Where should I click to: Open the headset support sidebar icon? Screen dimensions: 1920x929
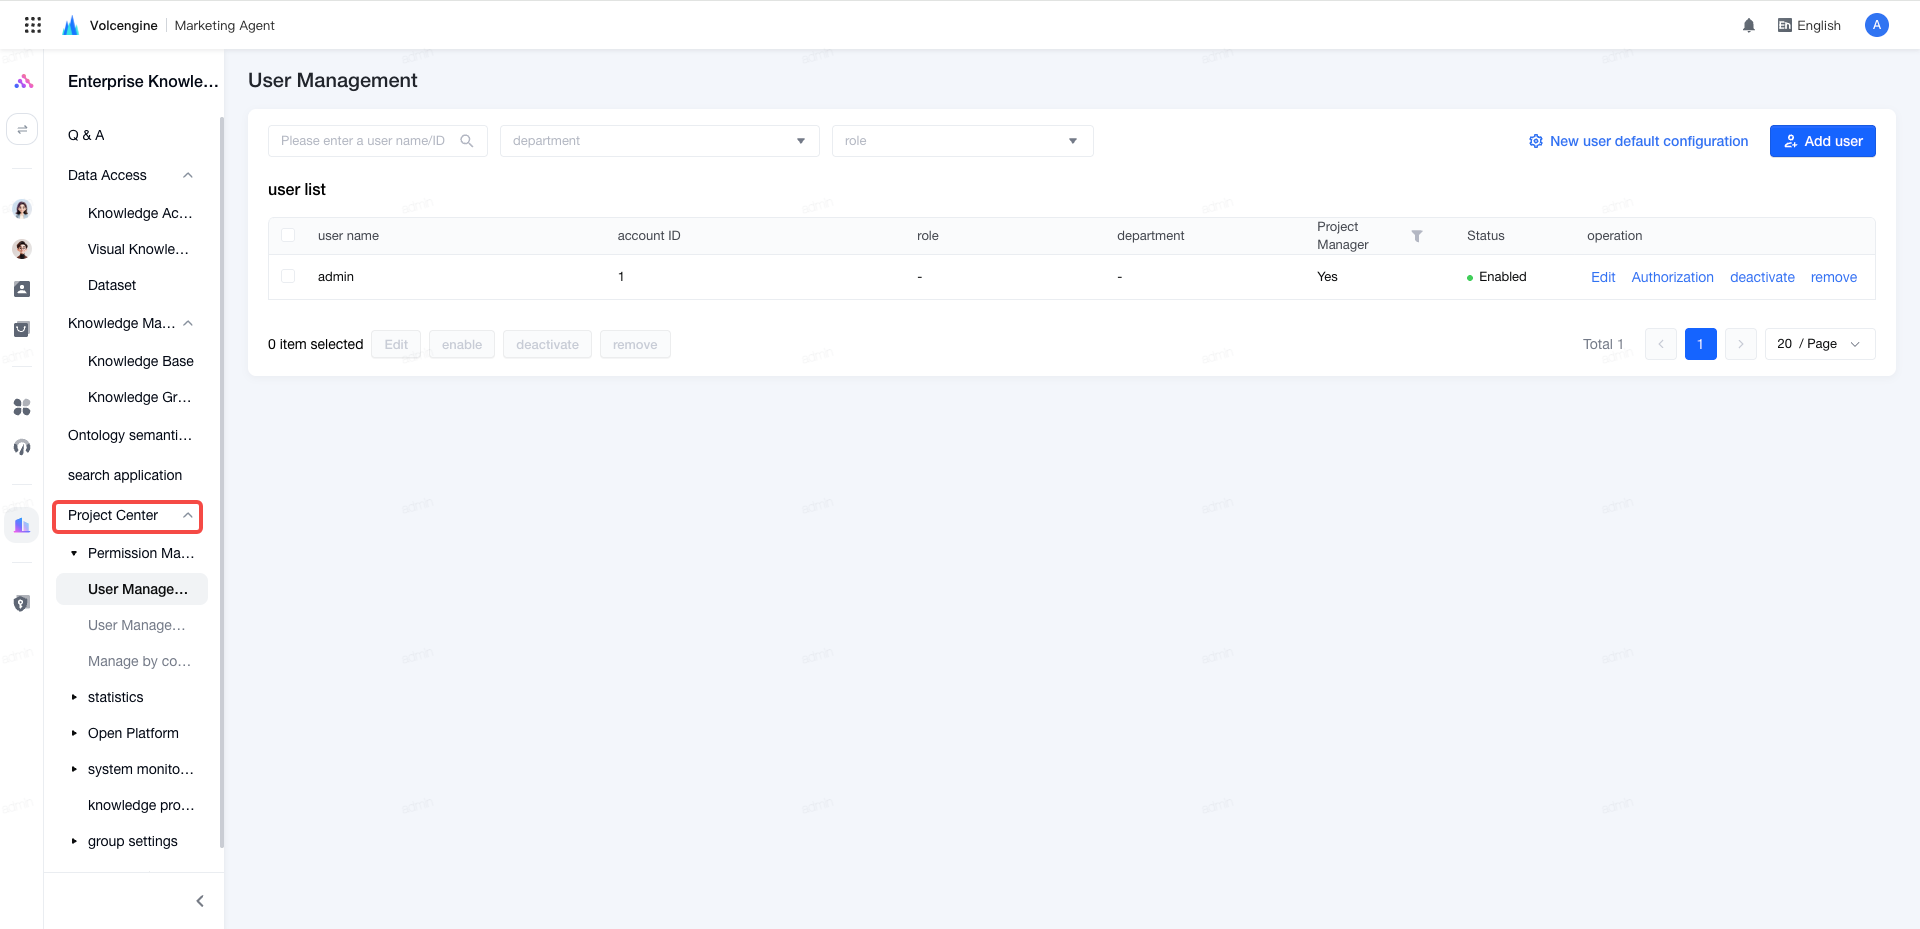[x=22, y=447]
